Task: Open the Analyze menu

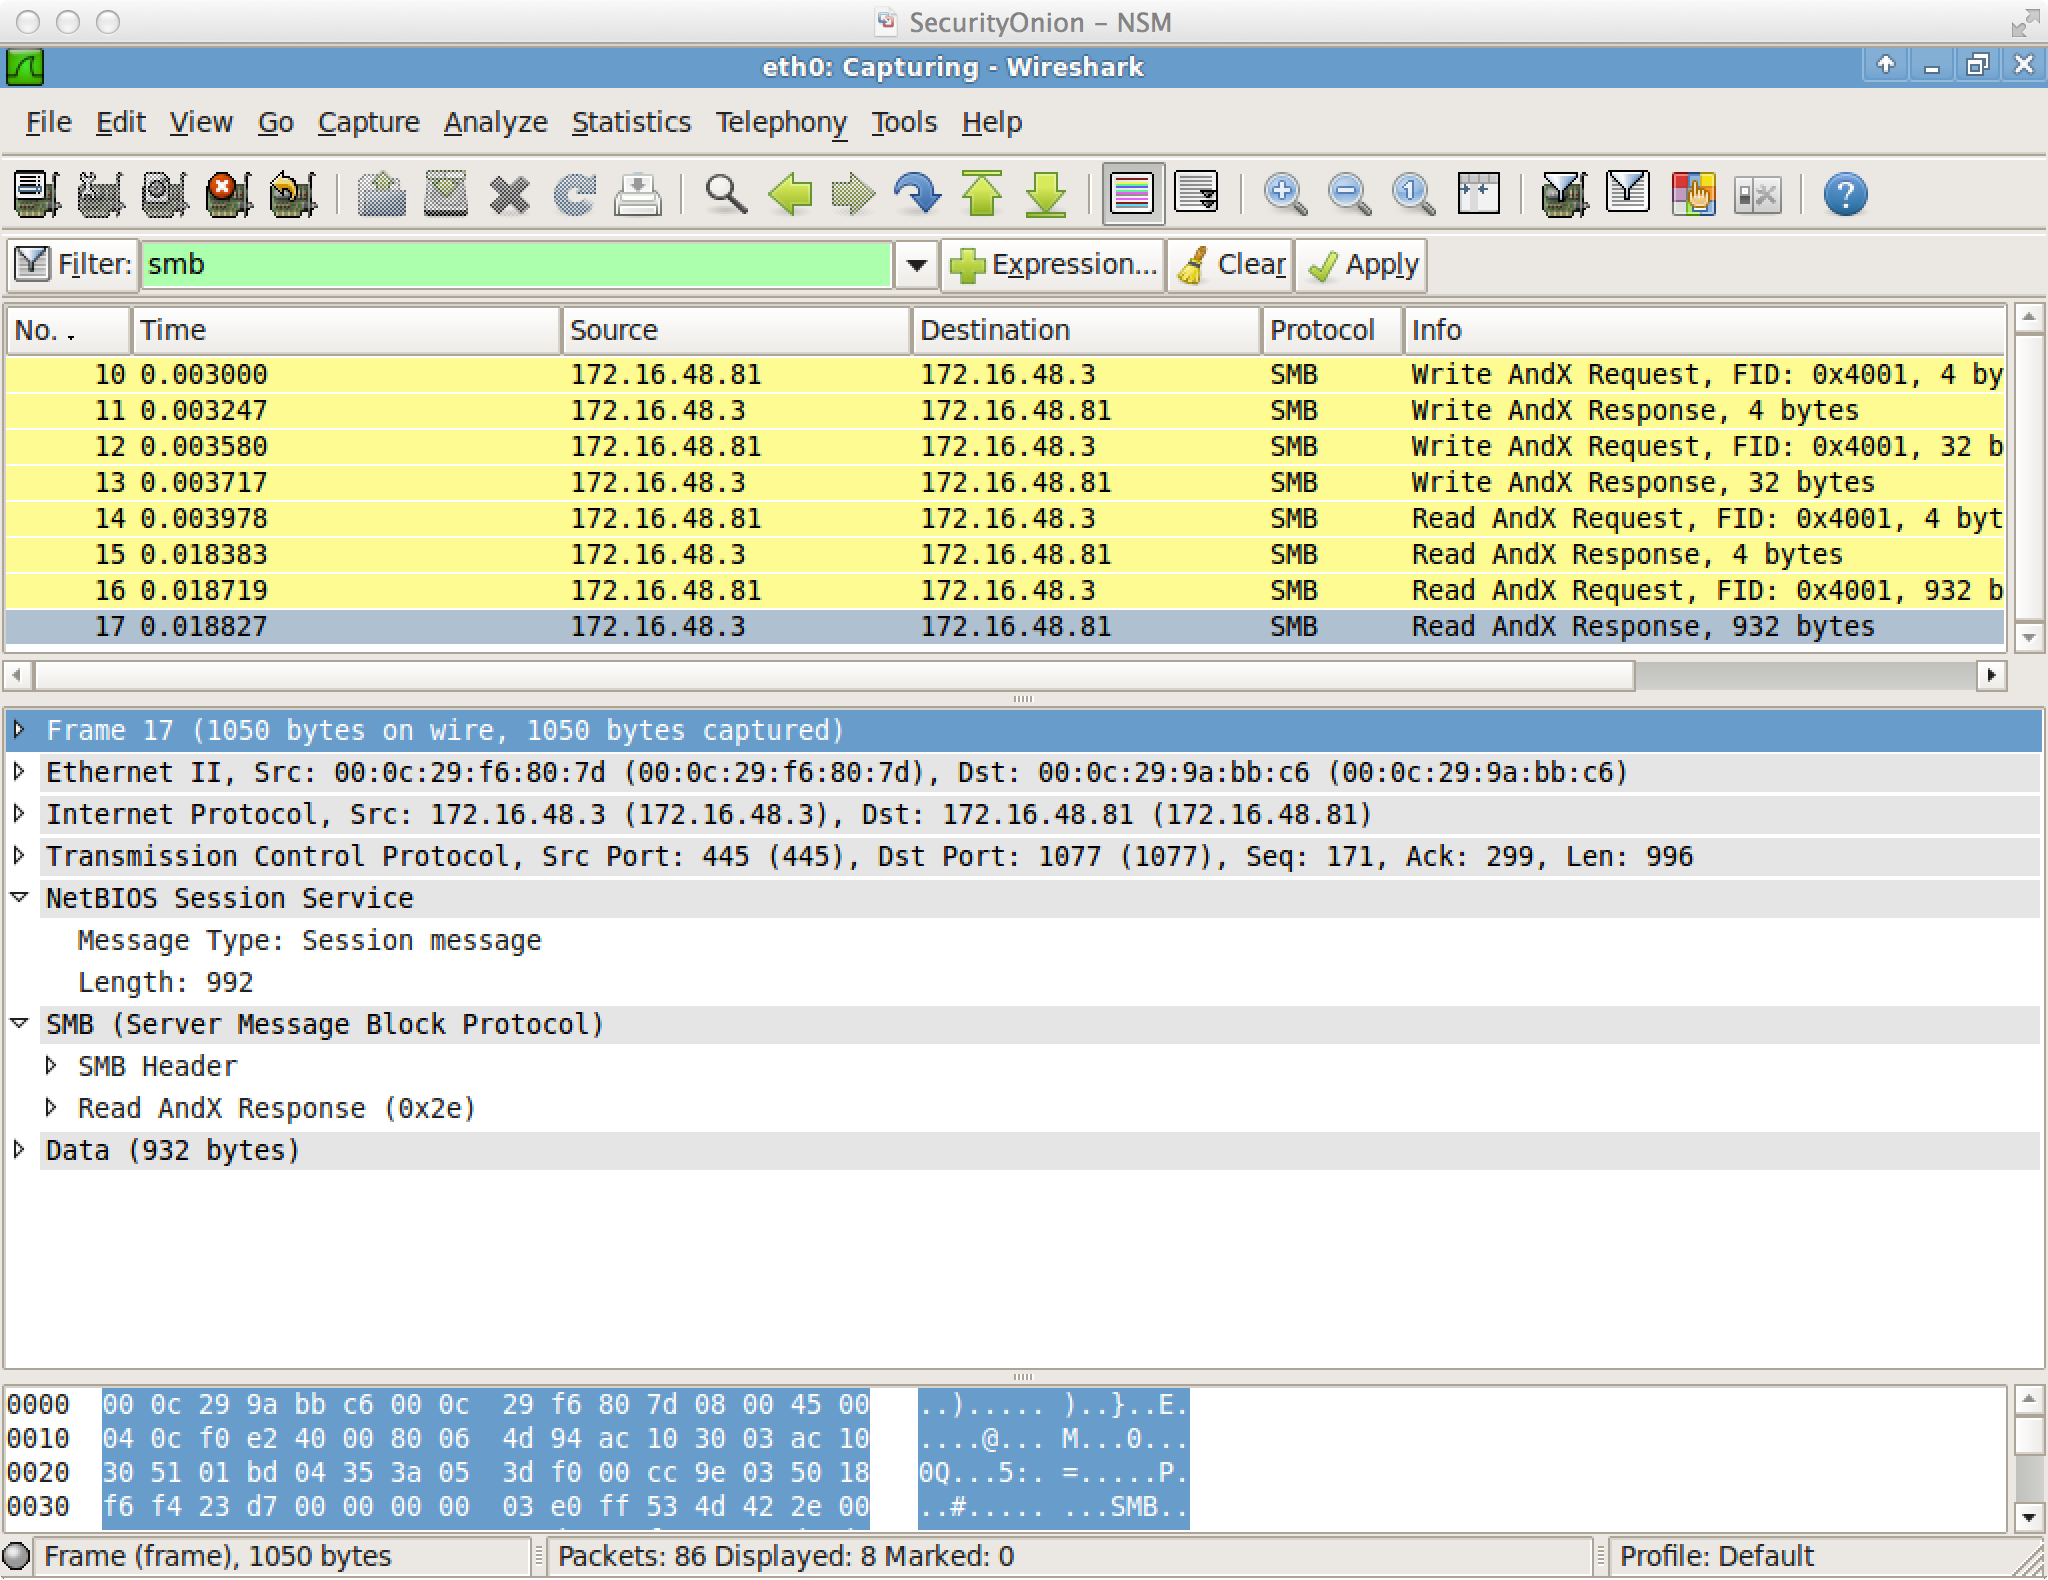Action: [495, 122]
